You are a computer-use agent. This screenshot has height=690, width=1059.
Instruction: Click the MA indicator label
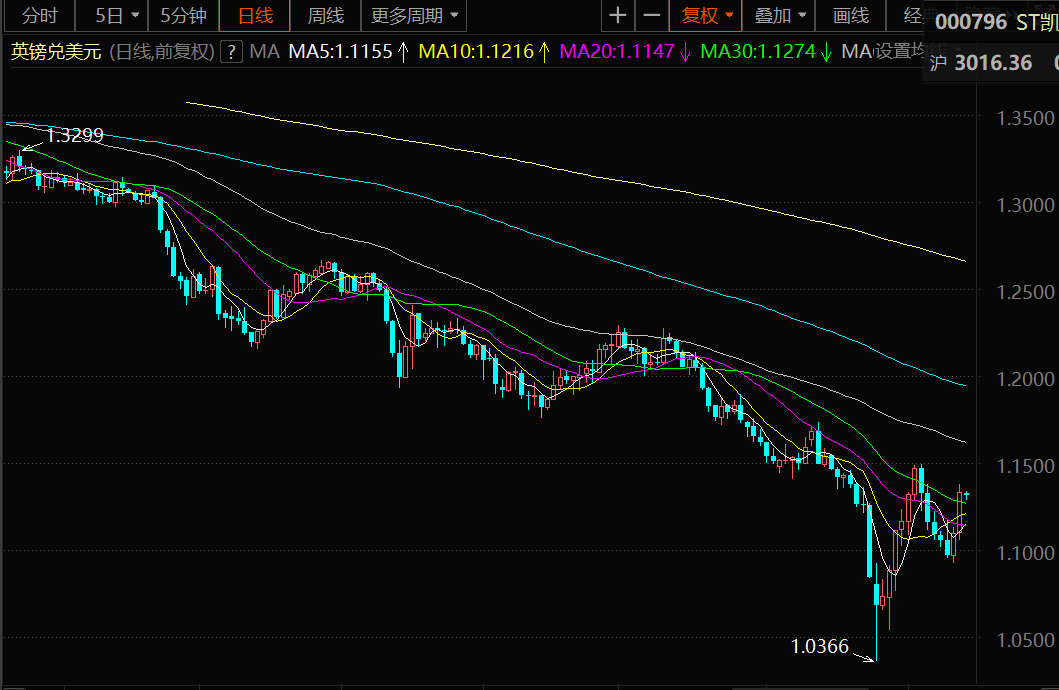(x=264, y=51)
